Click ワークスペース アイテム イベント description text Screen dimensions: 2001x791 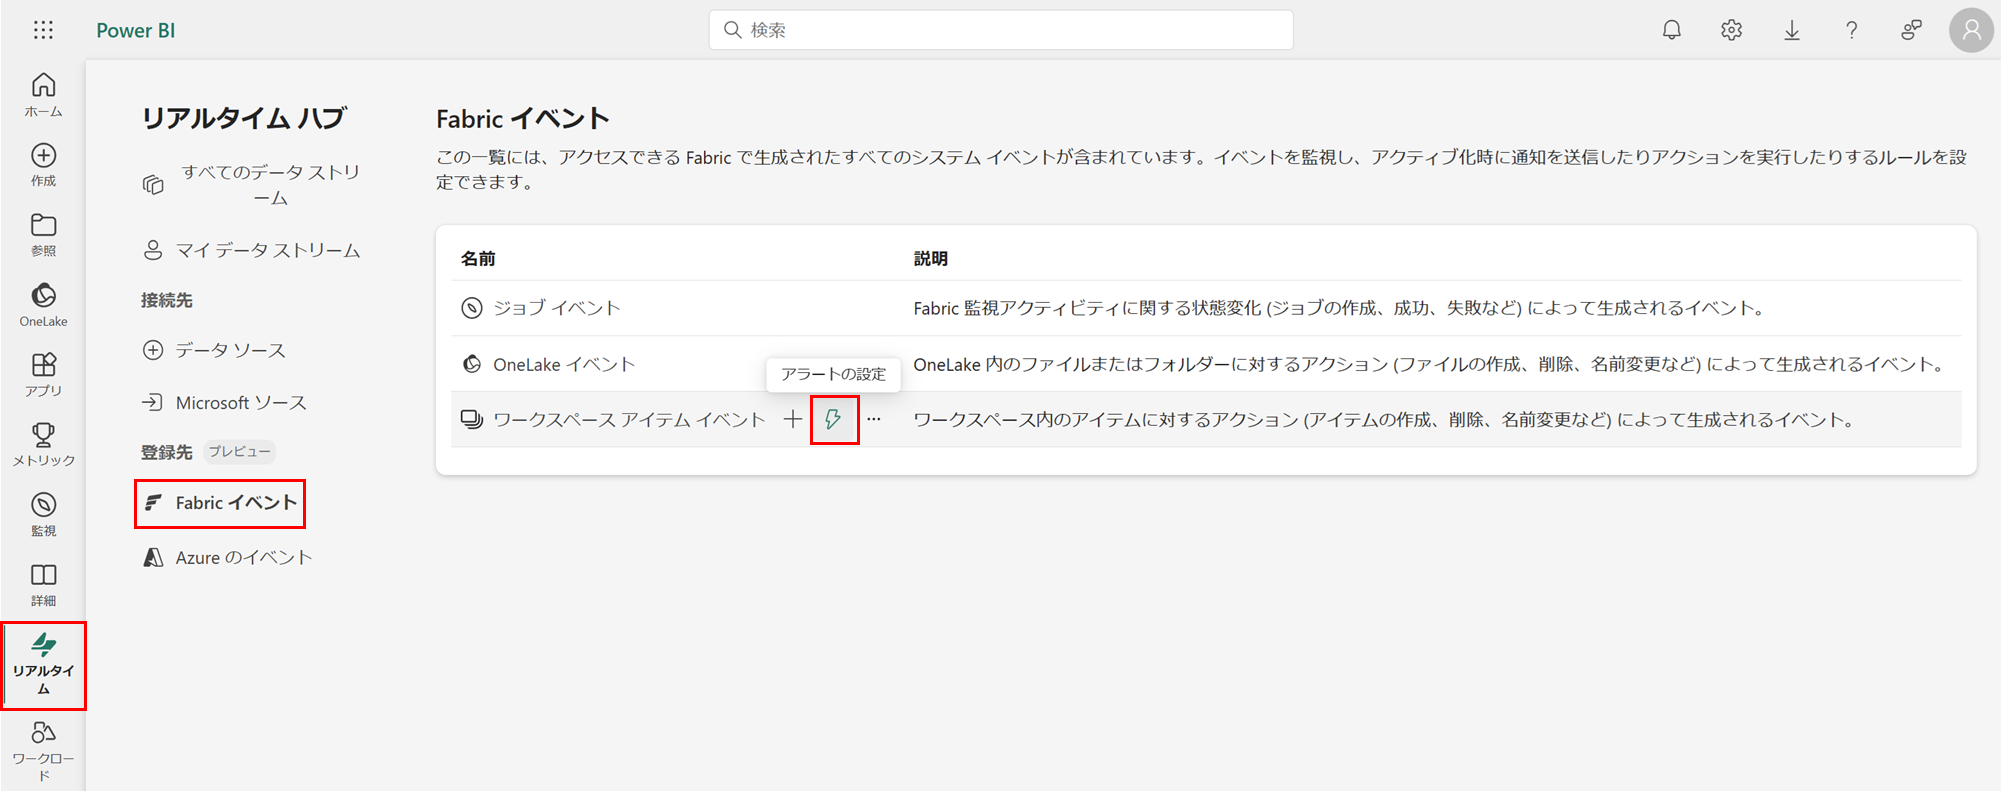1387,420
